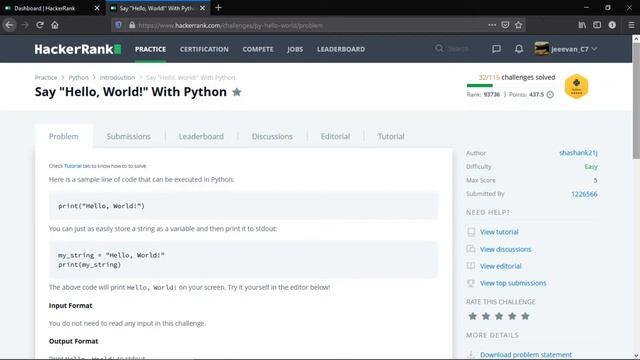Click Practice breadcrumb link
The width and height of the screenshot is (640, 360).
tap(46, 78)
